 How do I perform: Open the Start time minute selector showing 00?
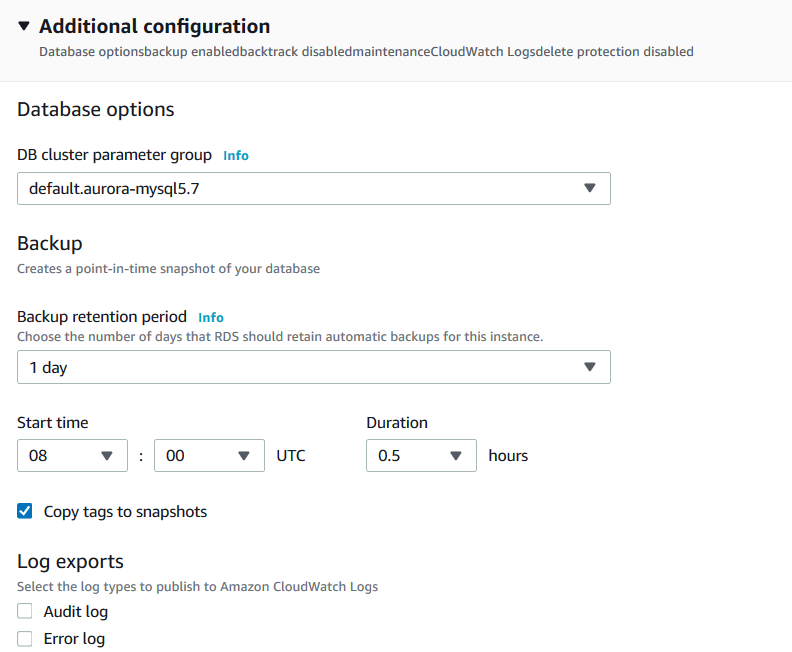[x=198, y=455]
